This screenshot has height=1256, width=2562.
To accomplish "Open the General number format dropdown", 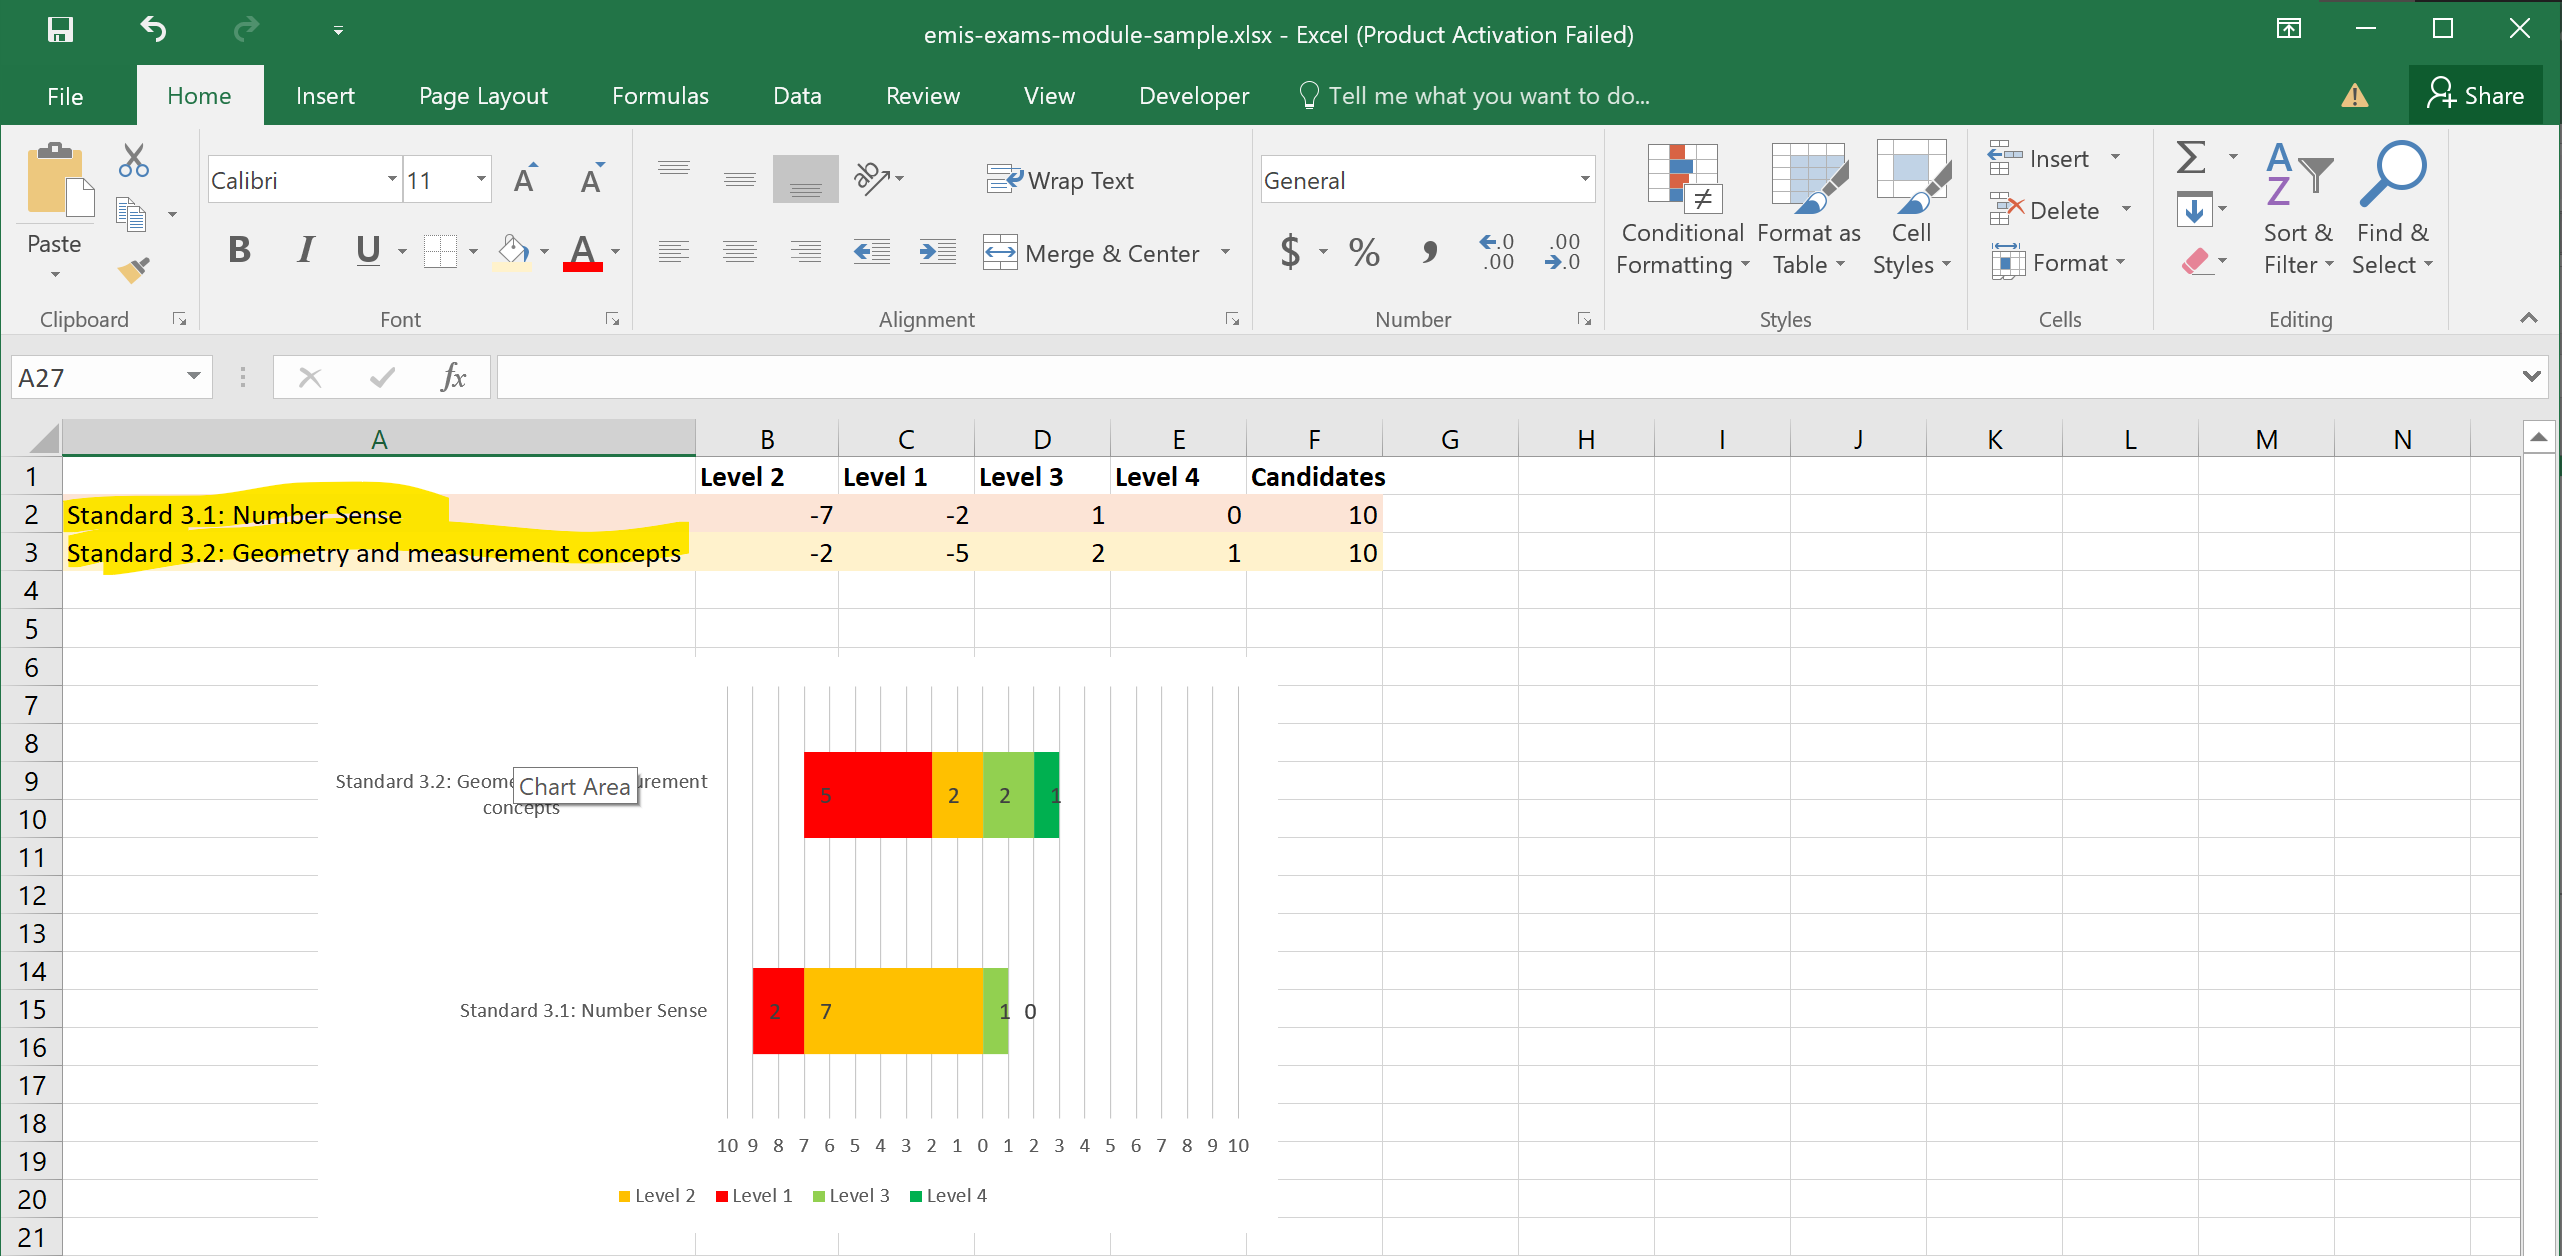I will coord(1584,180).
